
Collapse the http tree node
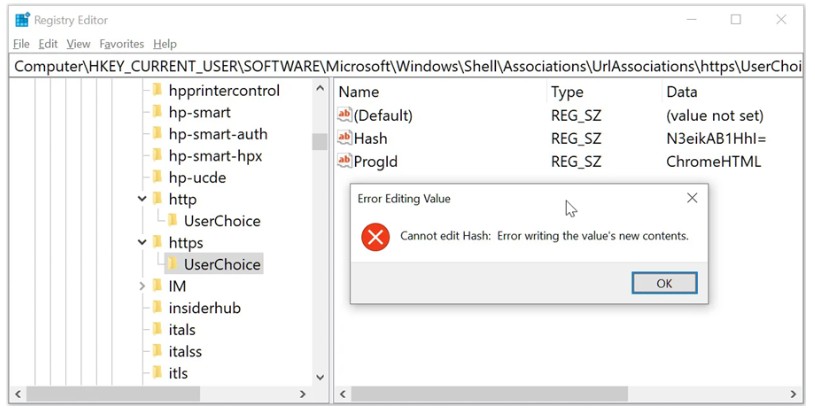[142, 200]
